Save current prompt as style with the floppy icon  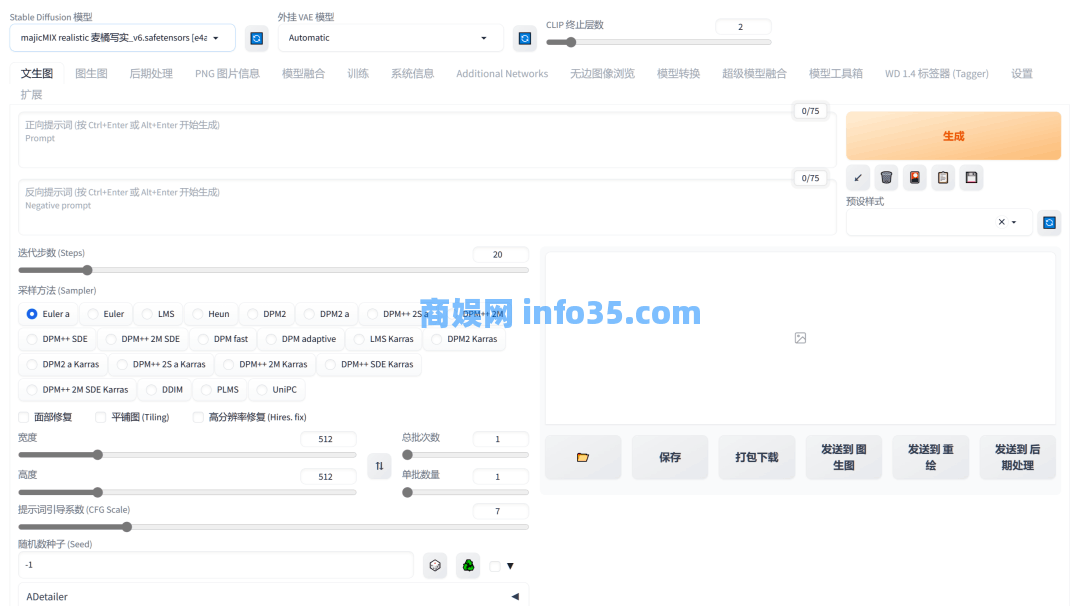[971, 178]
